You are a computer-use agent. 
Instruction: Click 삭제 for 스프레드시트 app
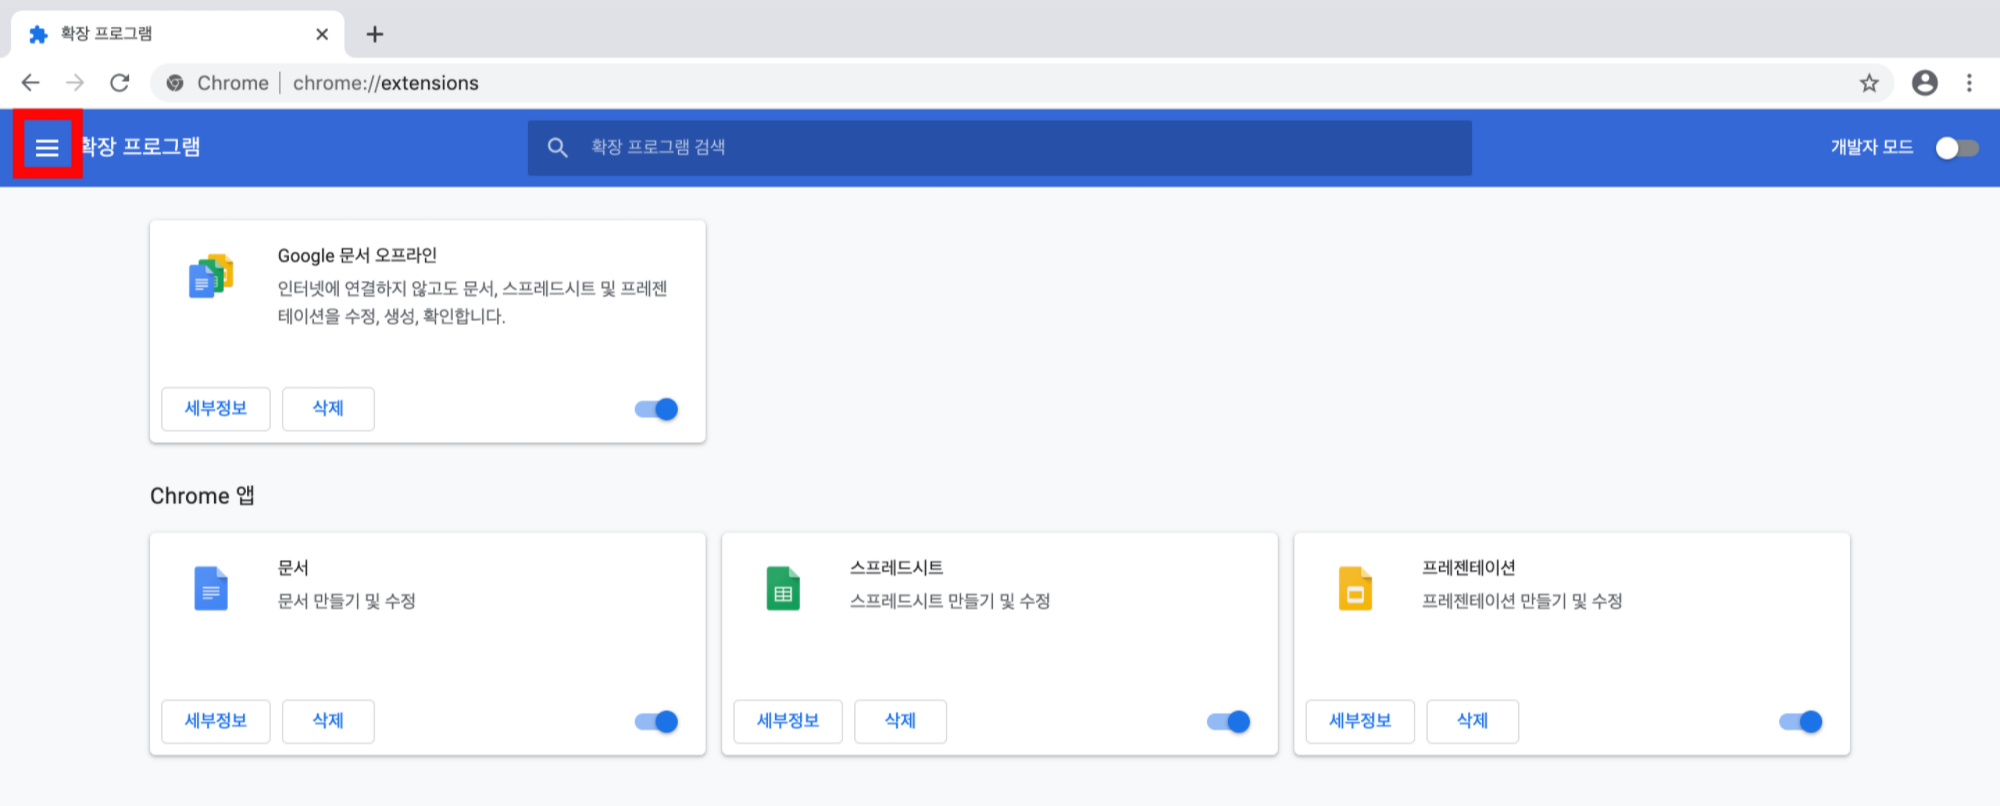900,721
